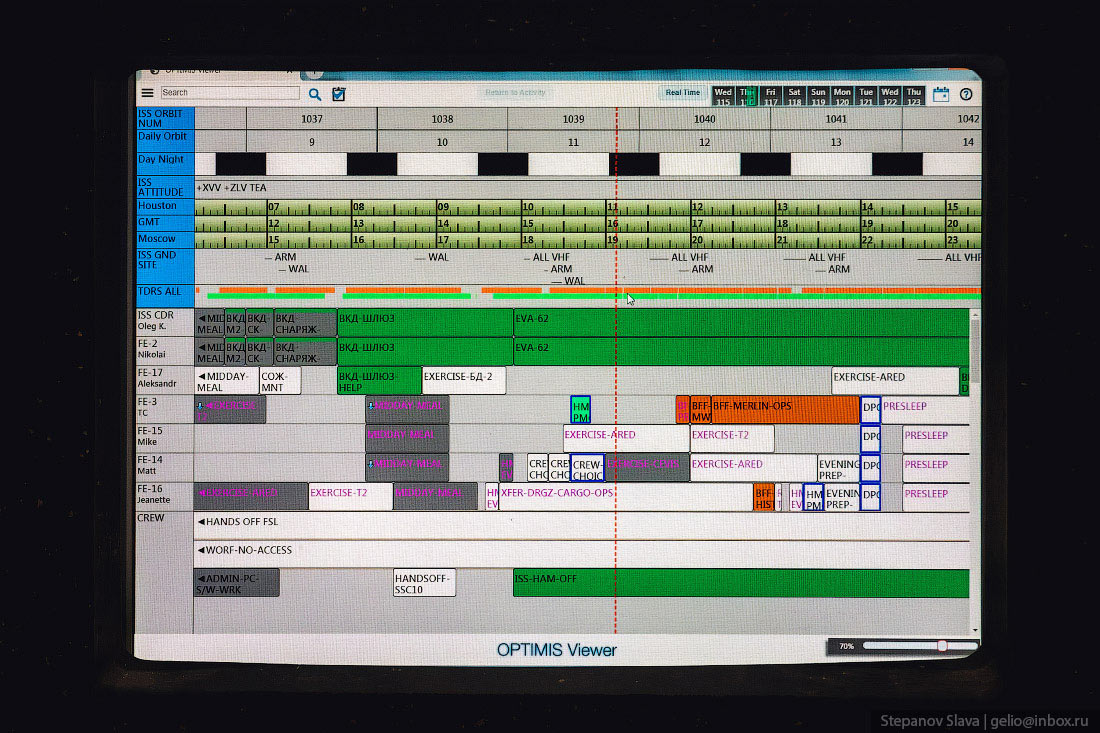Viewport: 1100px width, 733px height.
Task: Click the 70% zoom slider handle
Action: (x=942, y=646)
